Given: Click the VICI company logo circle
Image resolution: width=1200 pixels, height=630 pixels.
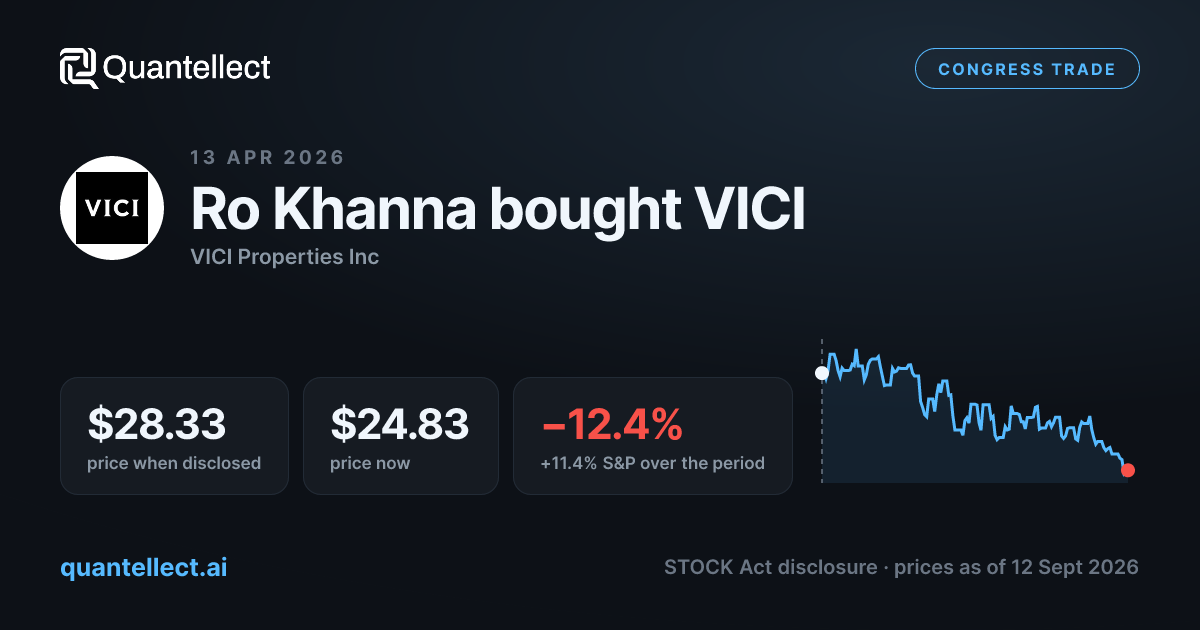Looking at the screenshot, I should tap(112, 208).
